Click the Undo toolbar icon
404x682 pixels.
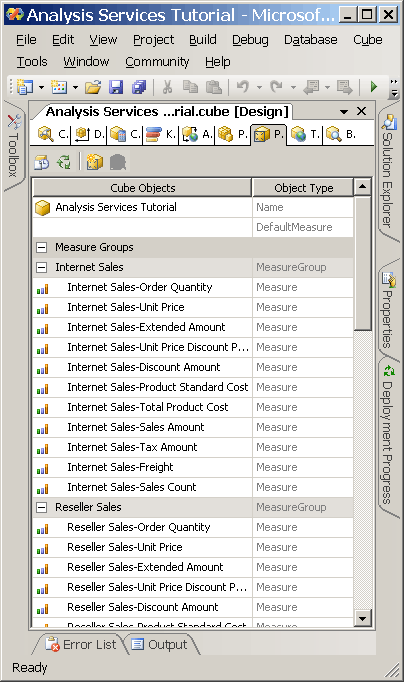(243, 87)
